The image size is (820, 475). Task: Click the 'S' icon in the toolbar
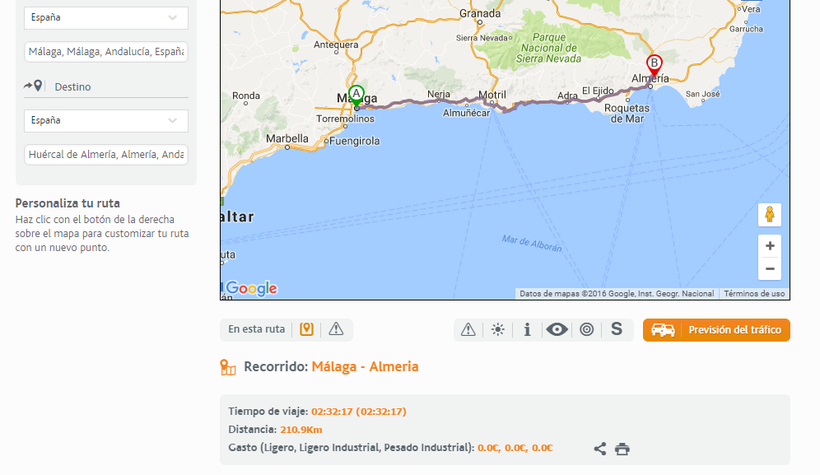pos(616,329)
